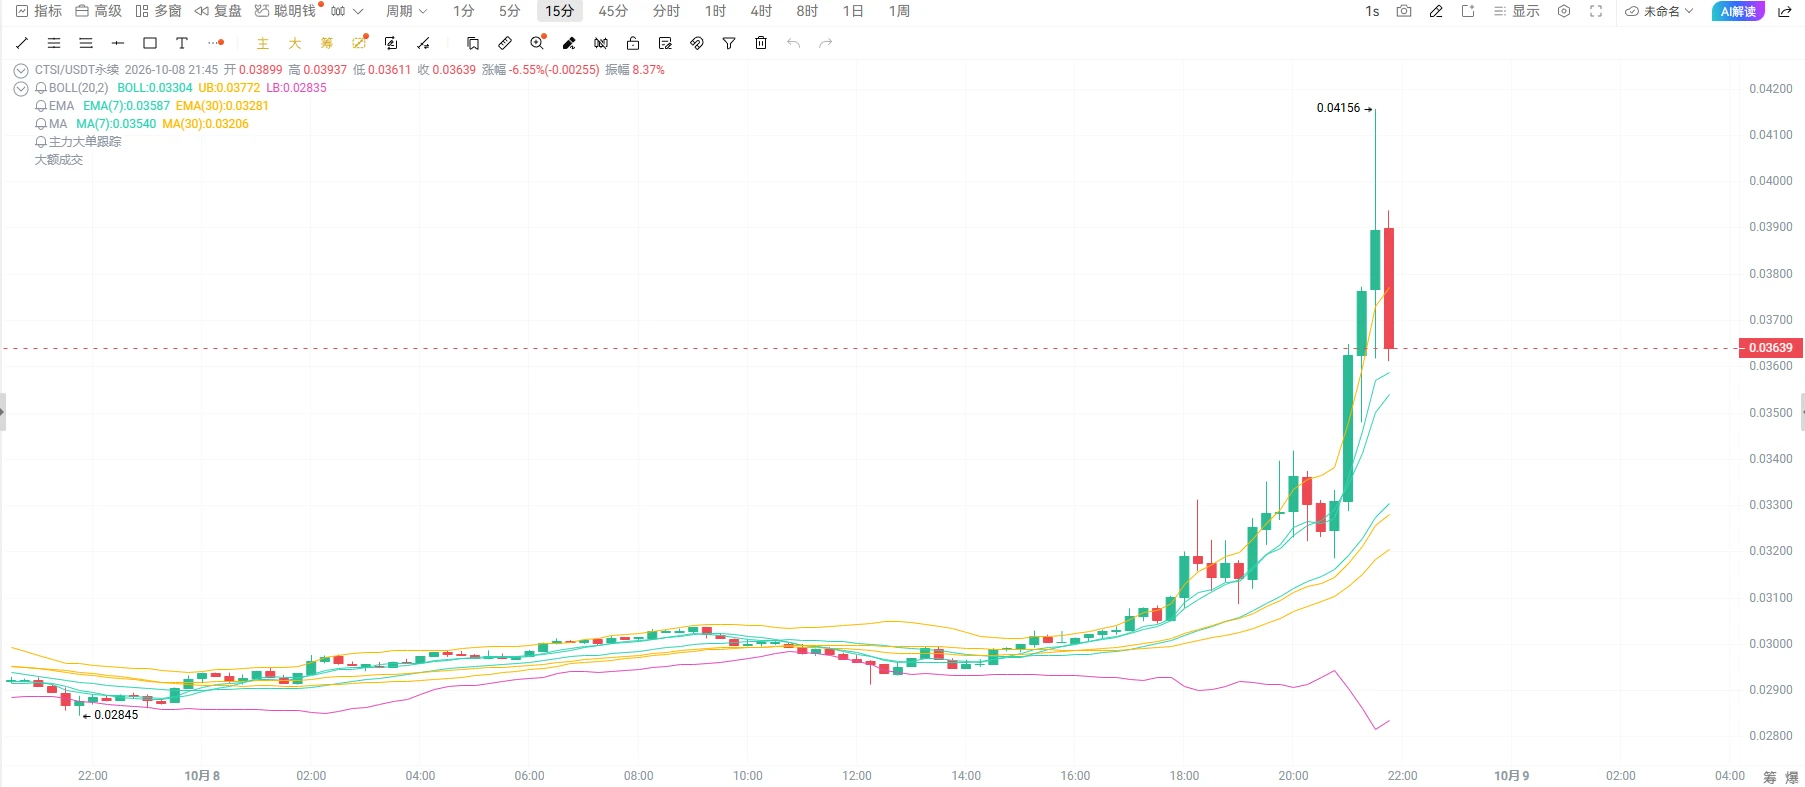Screen dimensions: 1805x787
Task: Collapse the BOLL indicator legend chevron
Action: (x=20, y=88)
